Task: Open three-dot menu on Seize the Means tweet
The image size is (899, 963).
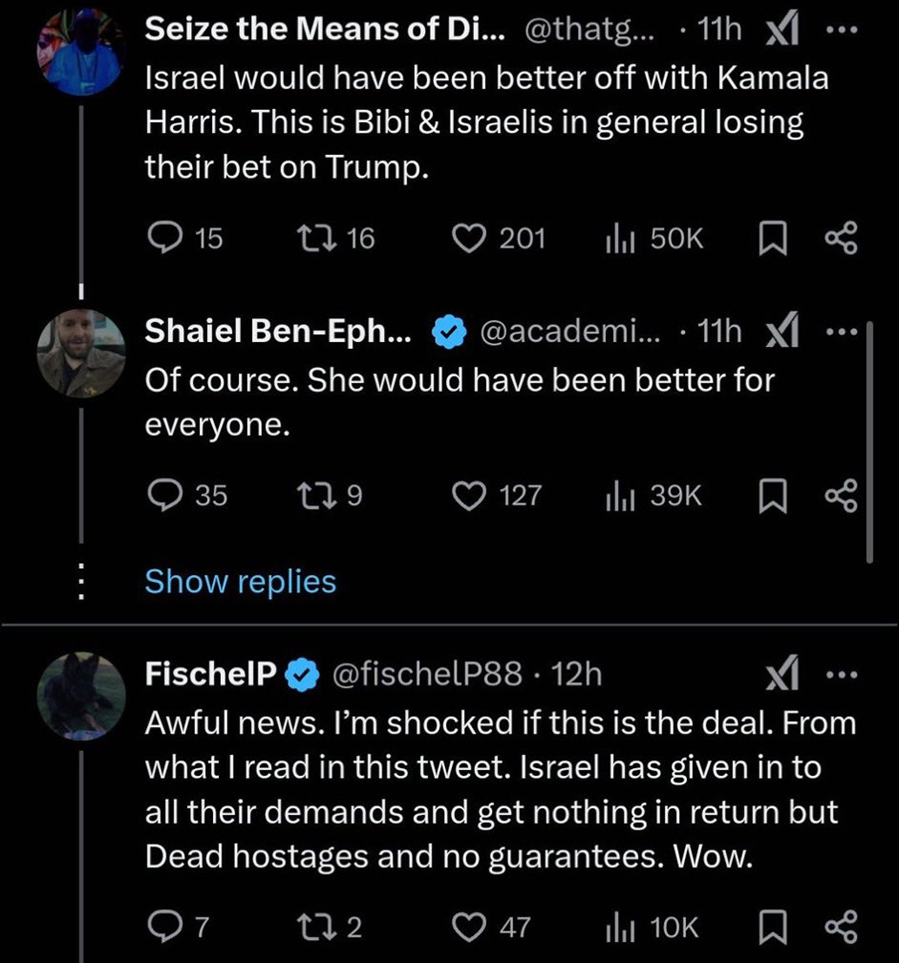Action: [839, 30]
